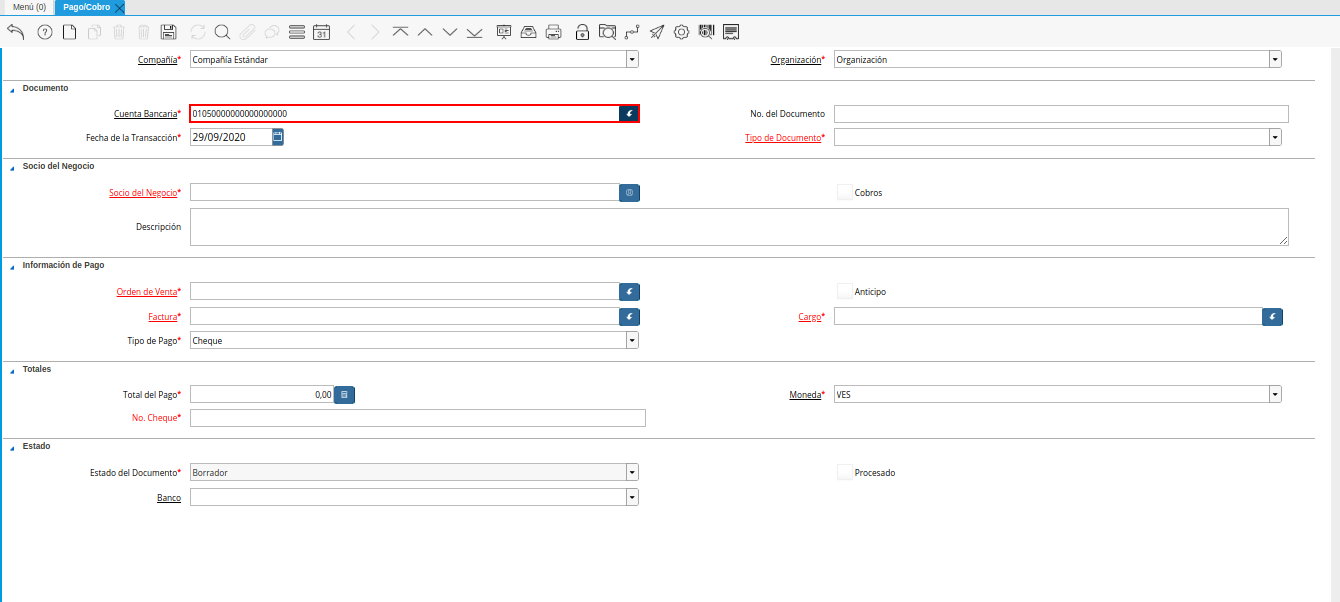The width and height of the screenshot is (1340, 602).
Task: Open the Factura lookup button
Action: 629,317
